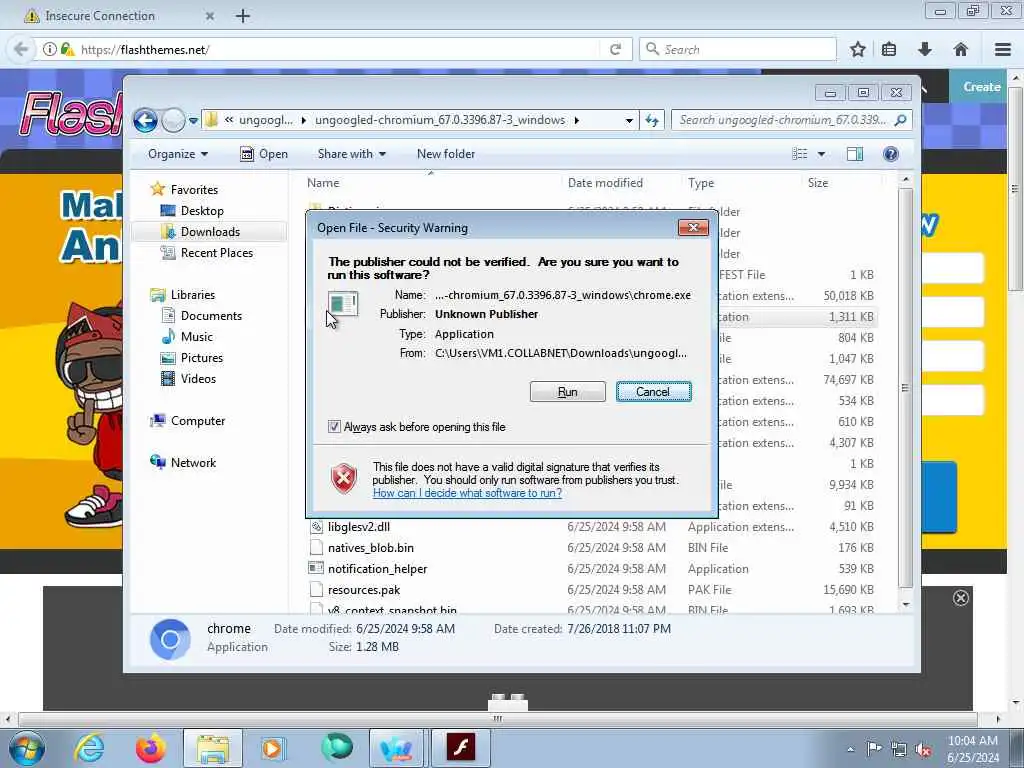Open How can I decide what software to run link
Screen dimensions: 1024x768
click(x=467, y=493)
